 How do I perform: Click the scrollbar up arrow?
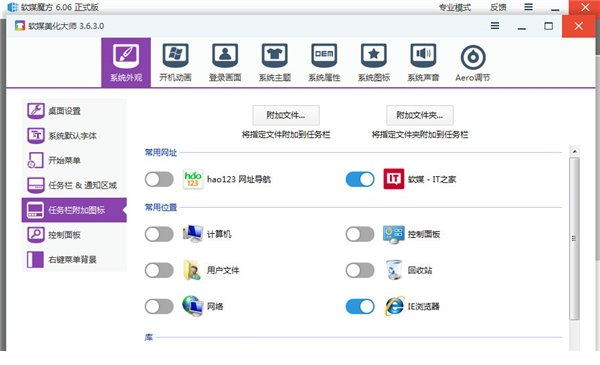click(x=574, y=152)
